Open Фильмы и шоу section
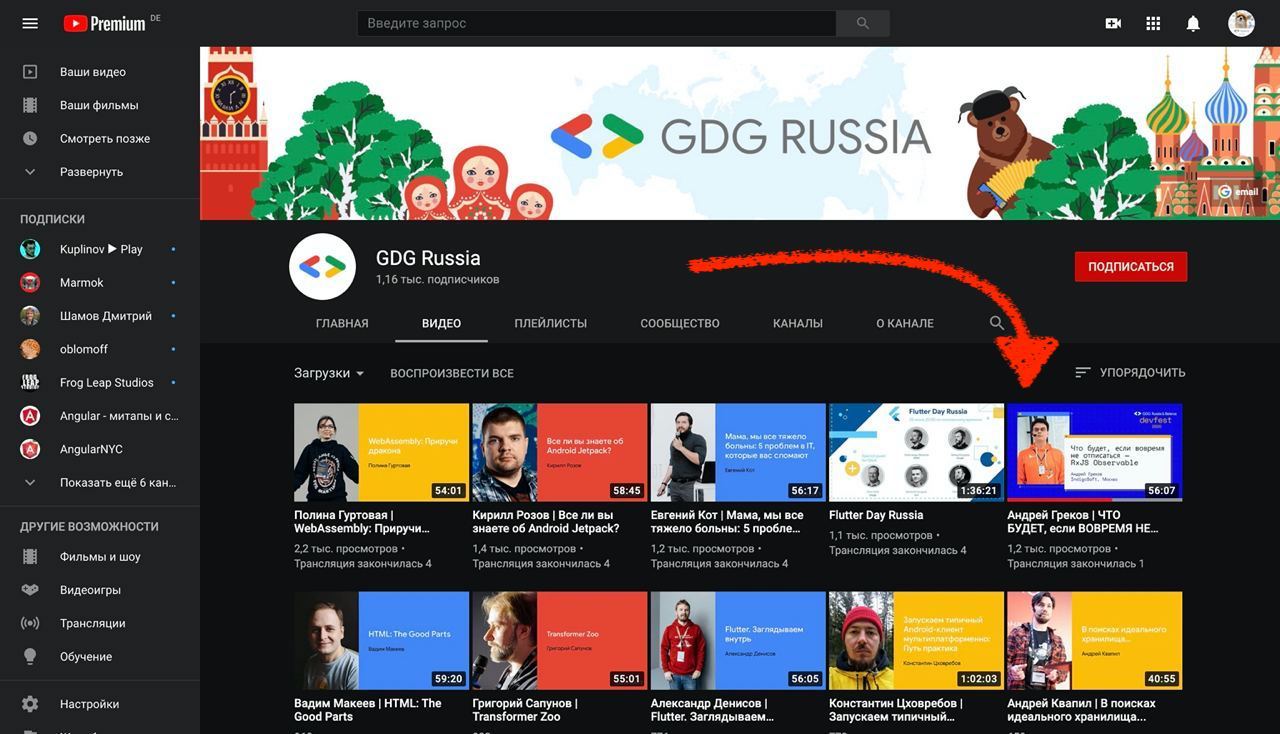Viewport: 1280px width, 734px height. (x=100, y=557)
